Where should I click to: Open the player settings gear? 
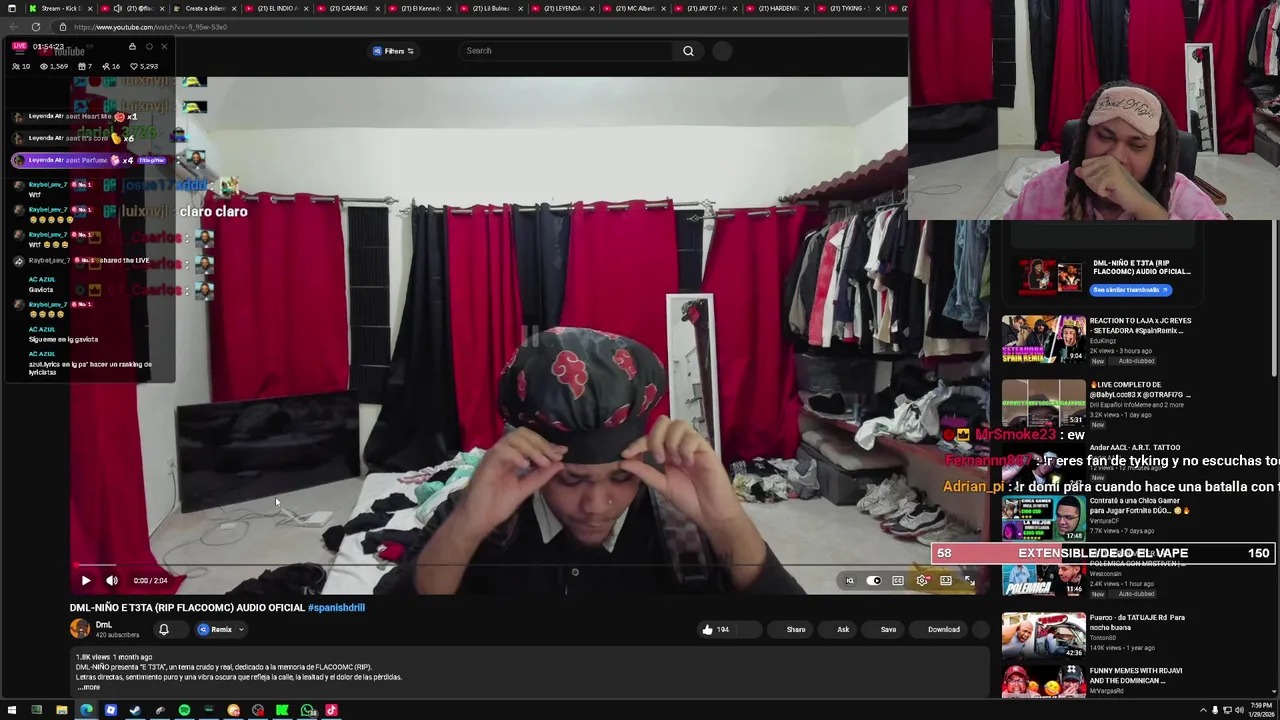click(x=922, y=580)
